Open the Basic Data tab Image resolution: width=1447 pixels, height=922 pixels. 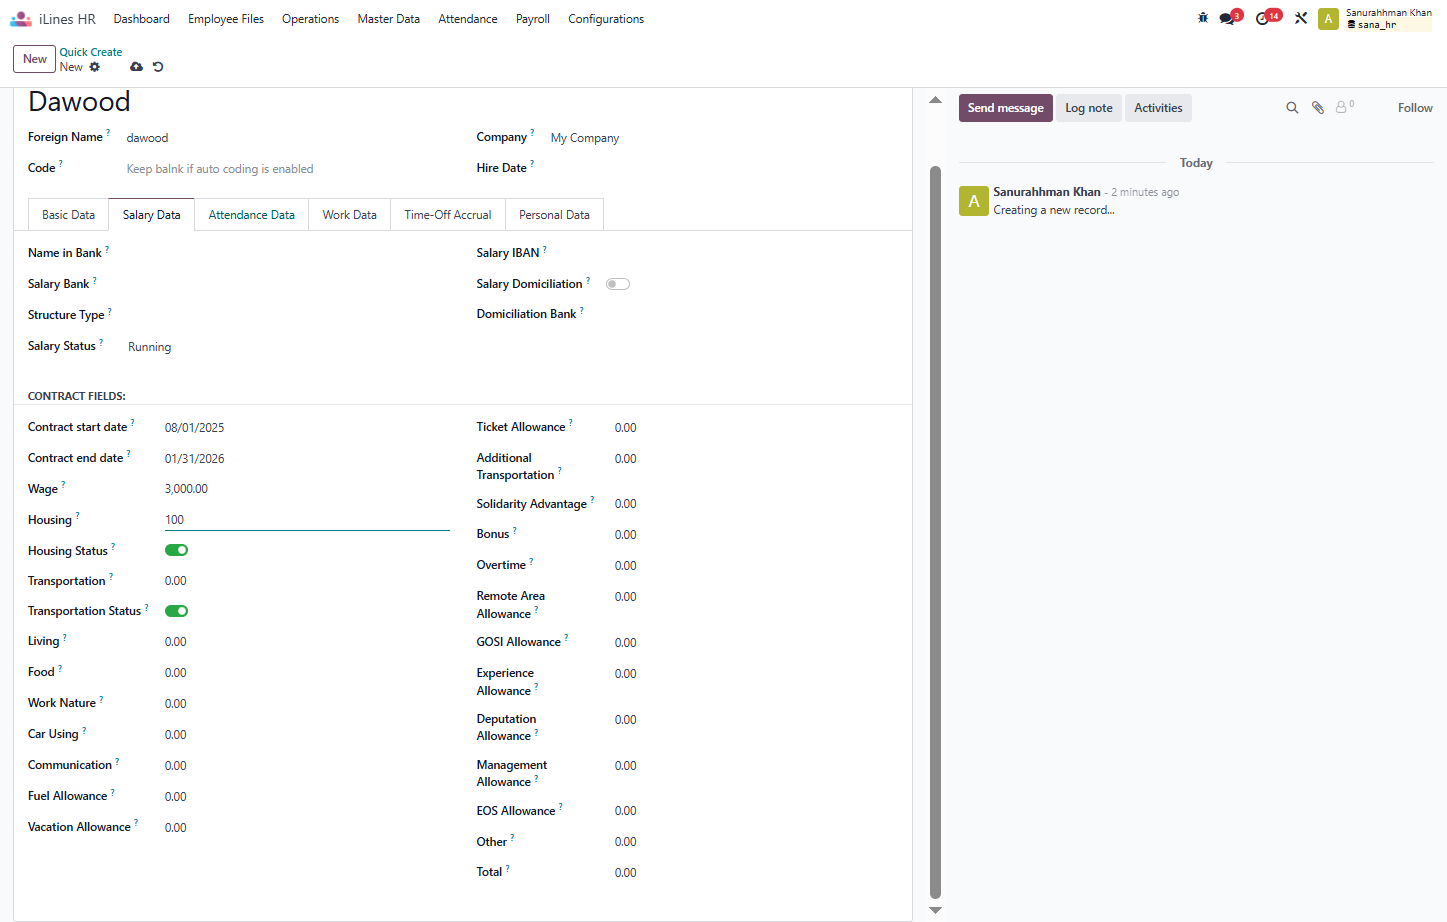click(68, 215)
